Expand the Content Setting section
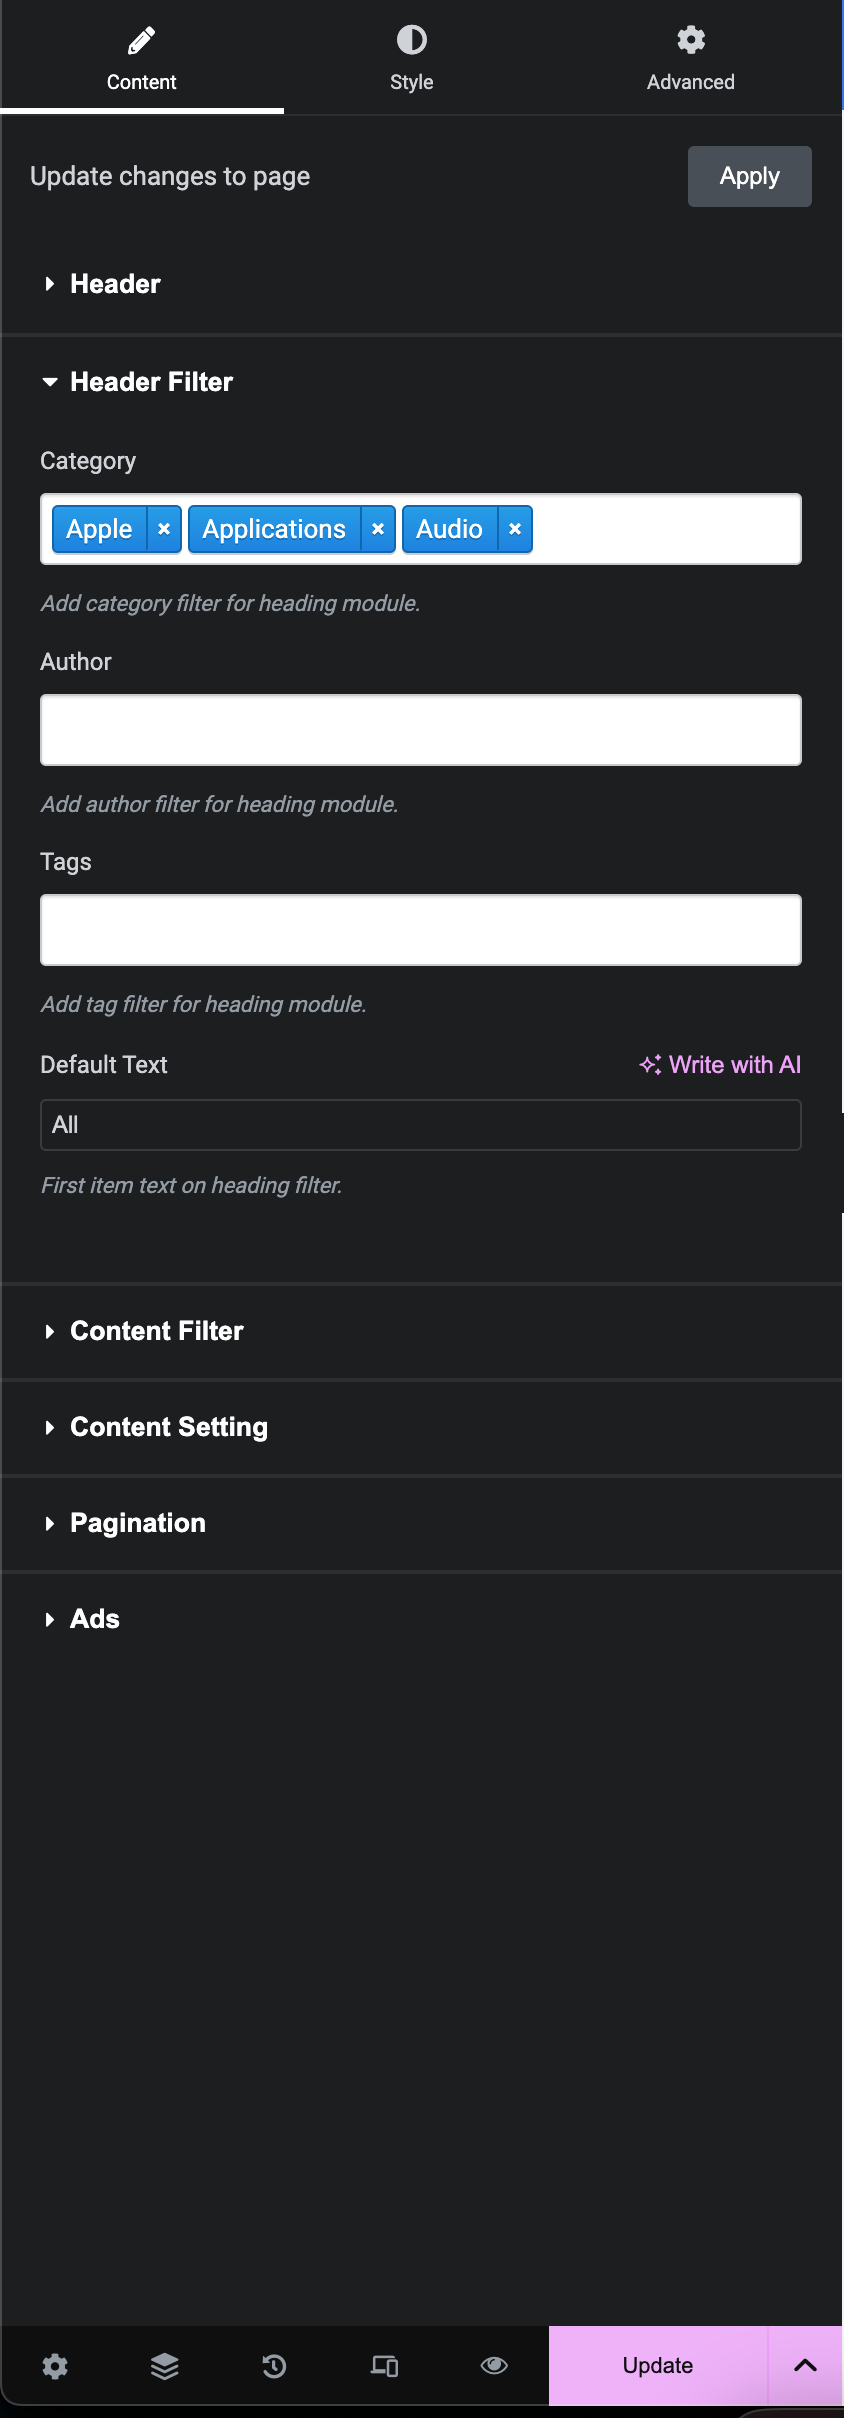 pyautogui.click(x=168, y=1427)
